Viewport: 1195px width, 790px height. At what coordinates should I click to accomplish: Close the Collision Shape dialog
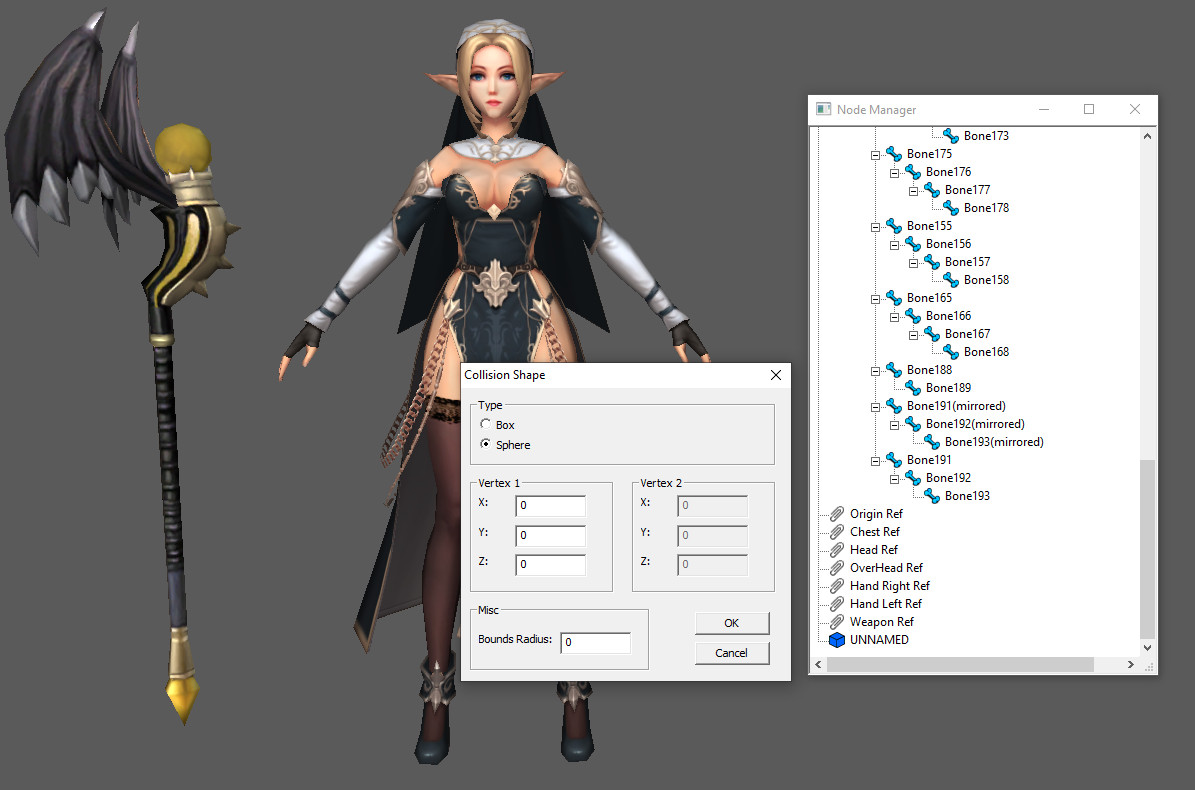click(x=776, y=375)
